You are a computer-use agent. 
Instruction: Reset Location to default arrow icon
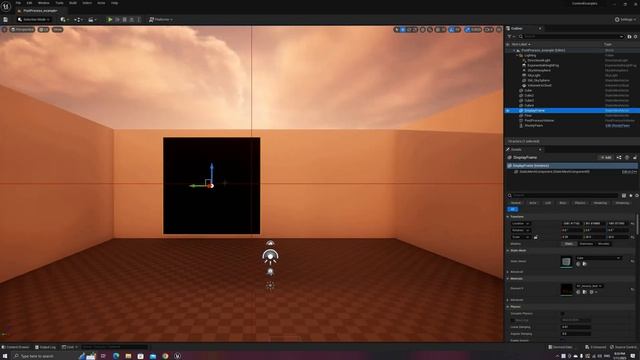(632, 223)
